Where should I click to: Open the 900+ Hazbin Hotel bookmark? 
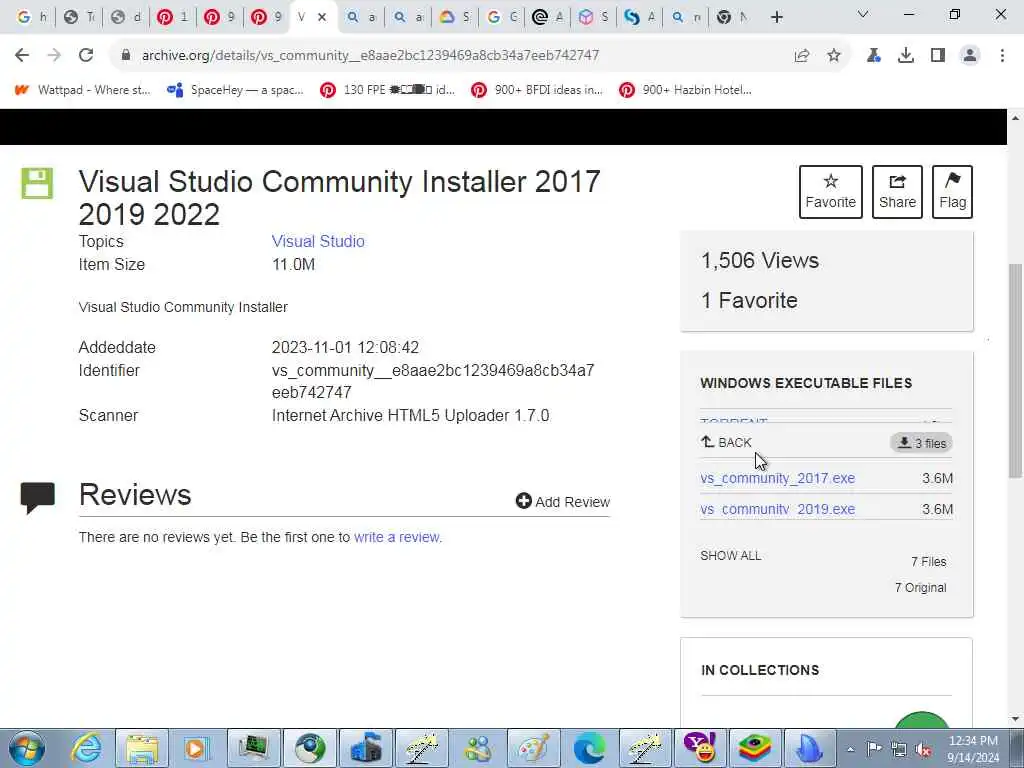click(686, 90)
